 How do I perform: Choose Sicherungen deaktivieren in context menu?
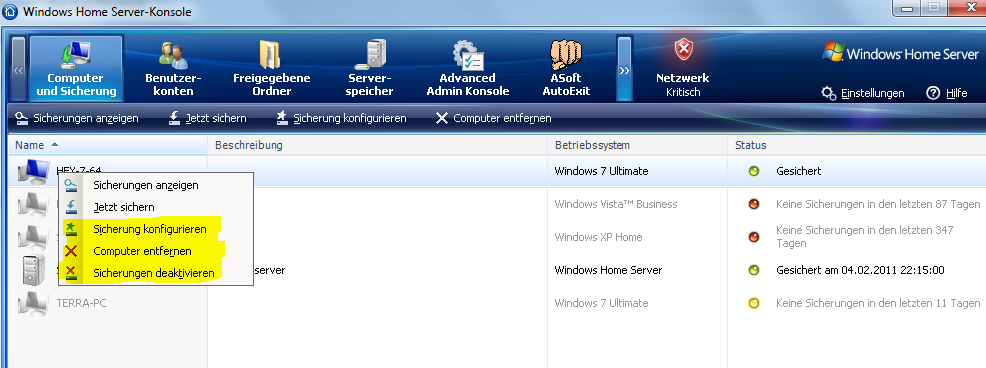pos(156,273)
